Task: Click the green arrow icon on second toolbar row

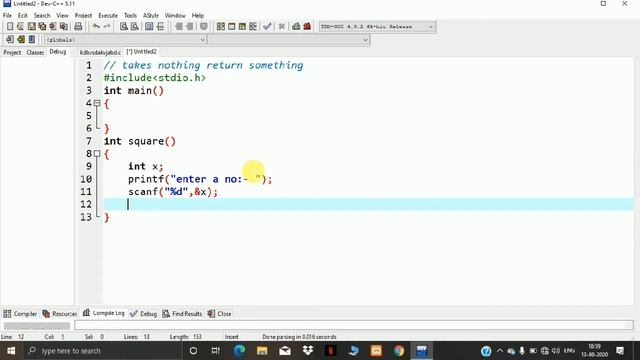Action: click(x=21, y=40)
